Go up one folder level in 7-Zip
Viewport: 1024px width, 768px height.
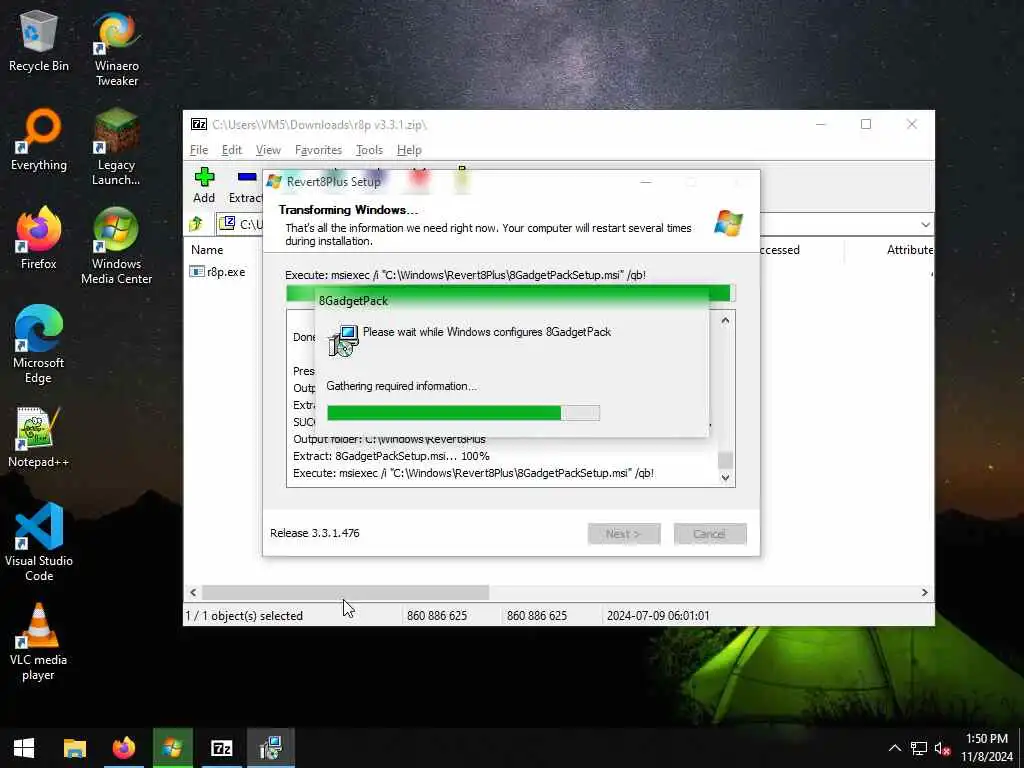(196, 224)
